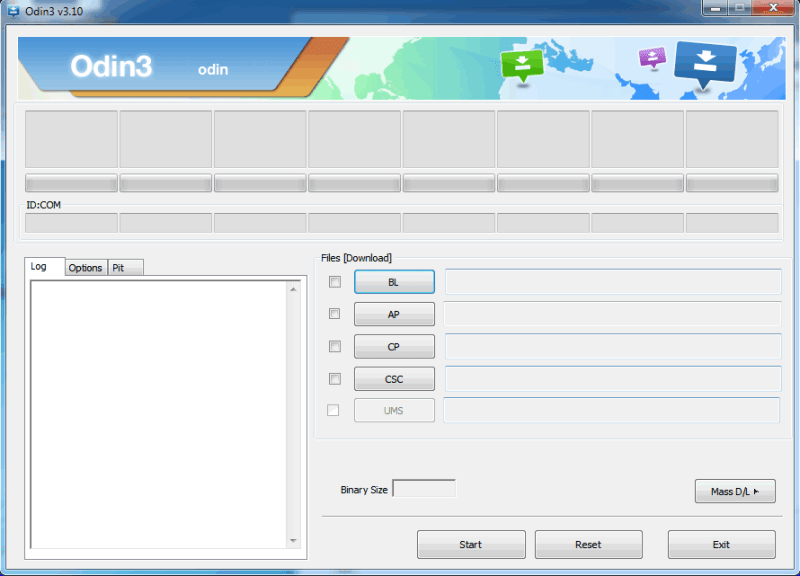Browse for a CP modem file
This screenshot has width=800, height=576.
point(394,347)
